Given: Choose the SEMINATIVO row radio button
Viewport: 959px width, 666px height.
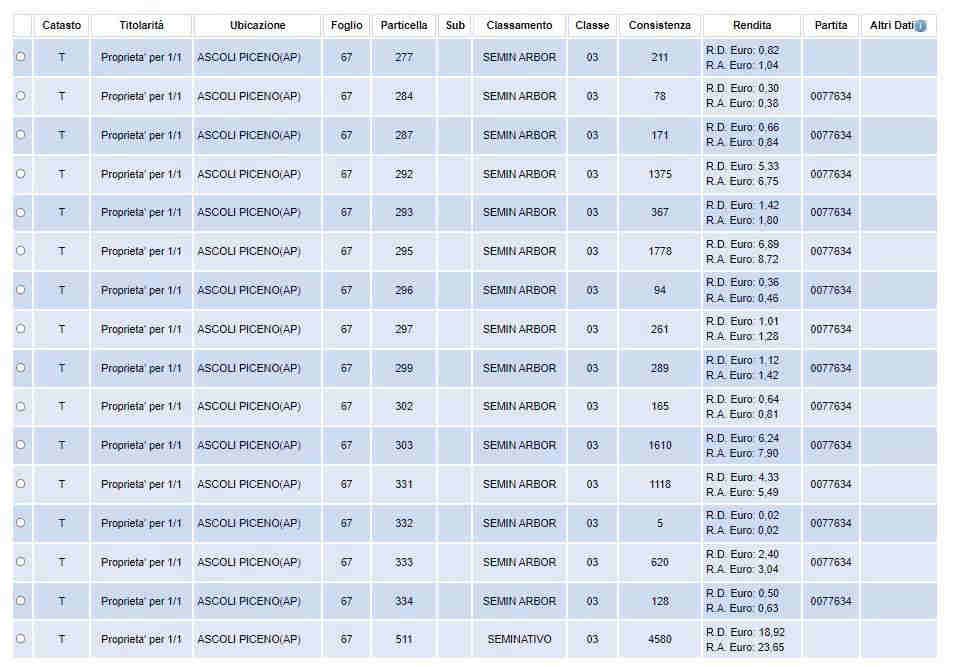Looking at the screenshot, I should [21, 639].
